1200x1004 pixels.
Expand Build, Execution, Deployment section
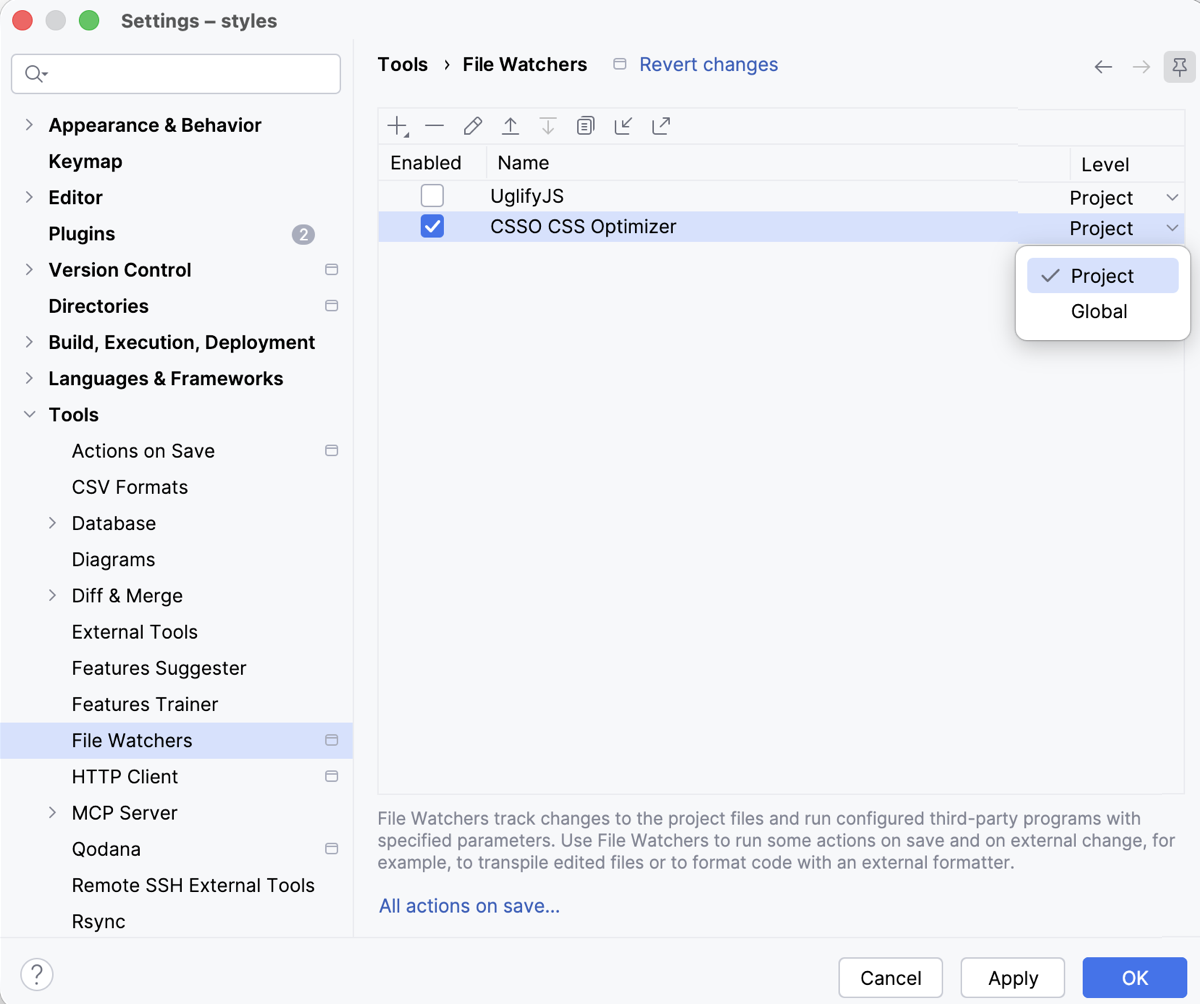(29, 342)
